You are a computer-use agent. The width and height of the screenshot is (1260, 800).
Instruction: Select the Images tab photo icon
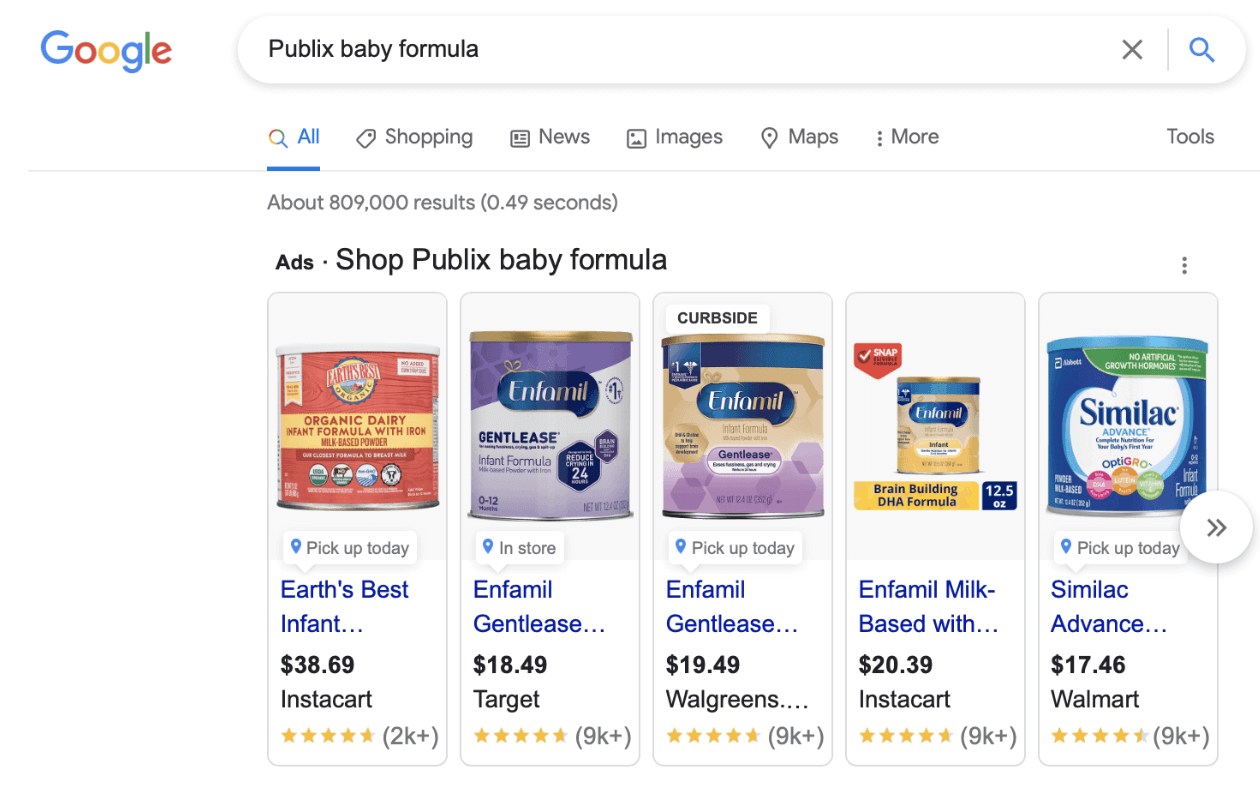[x=637, y=137]
